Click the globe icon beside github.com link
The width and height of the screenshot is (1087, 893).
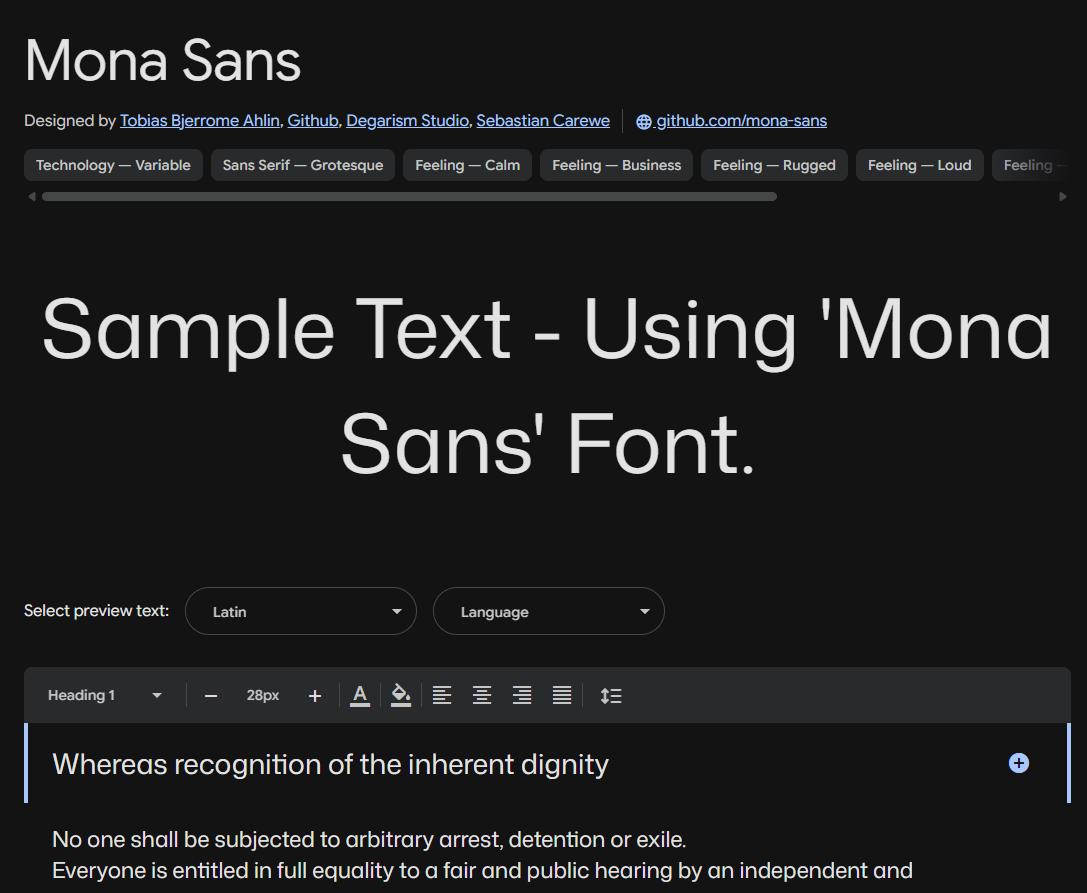pyautogui.click(x=643, y=121)
